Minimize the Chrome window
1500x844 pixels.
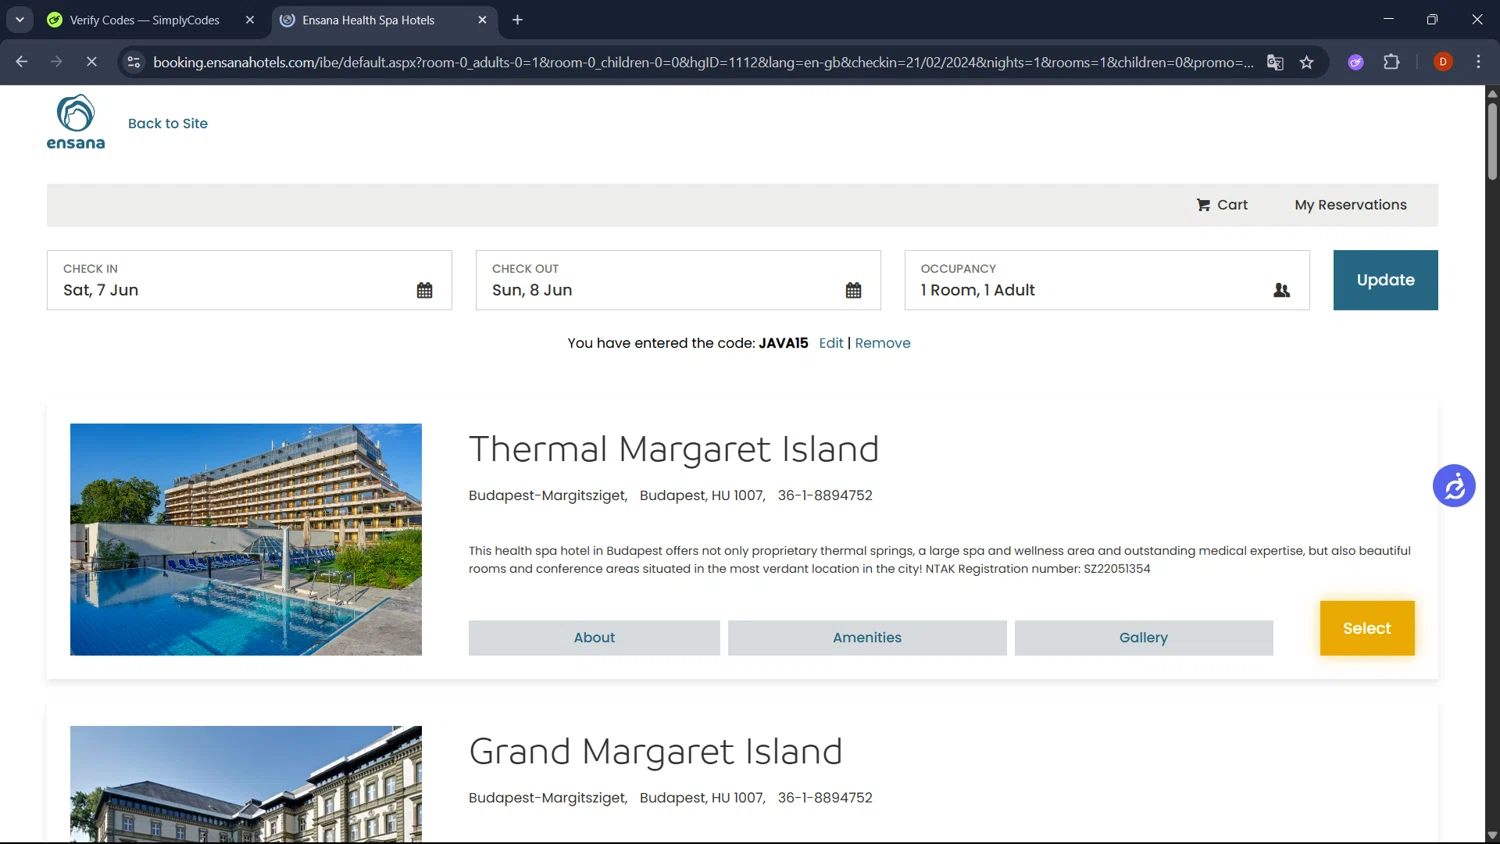click(x=1388, y=19)
